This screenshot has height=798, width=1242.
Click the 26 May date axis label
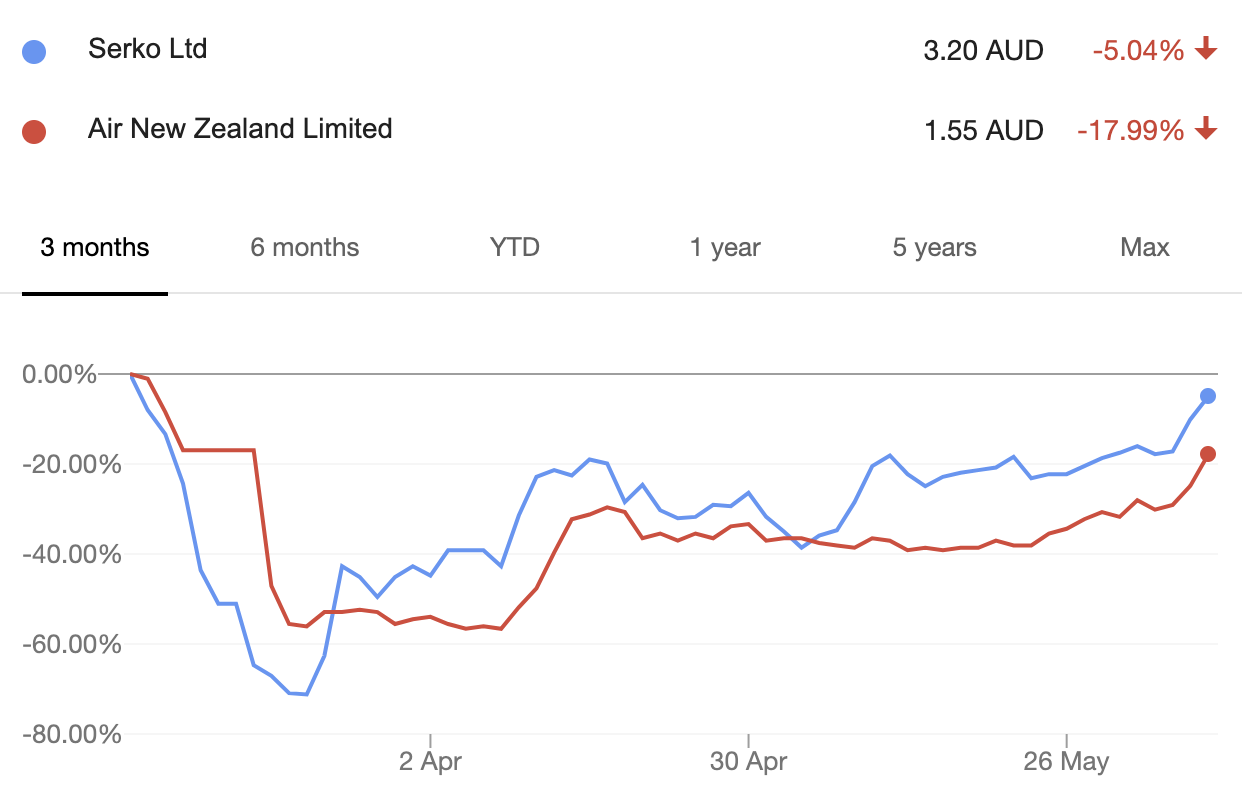tap(1067, 762)
